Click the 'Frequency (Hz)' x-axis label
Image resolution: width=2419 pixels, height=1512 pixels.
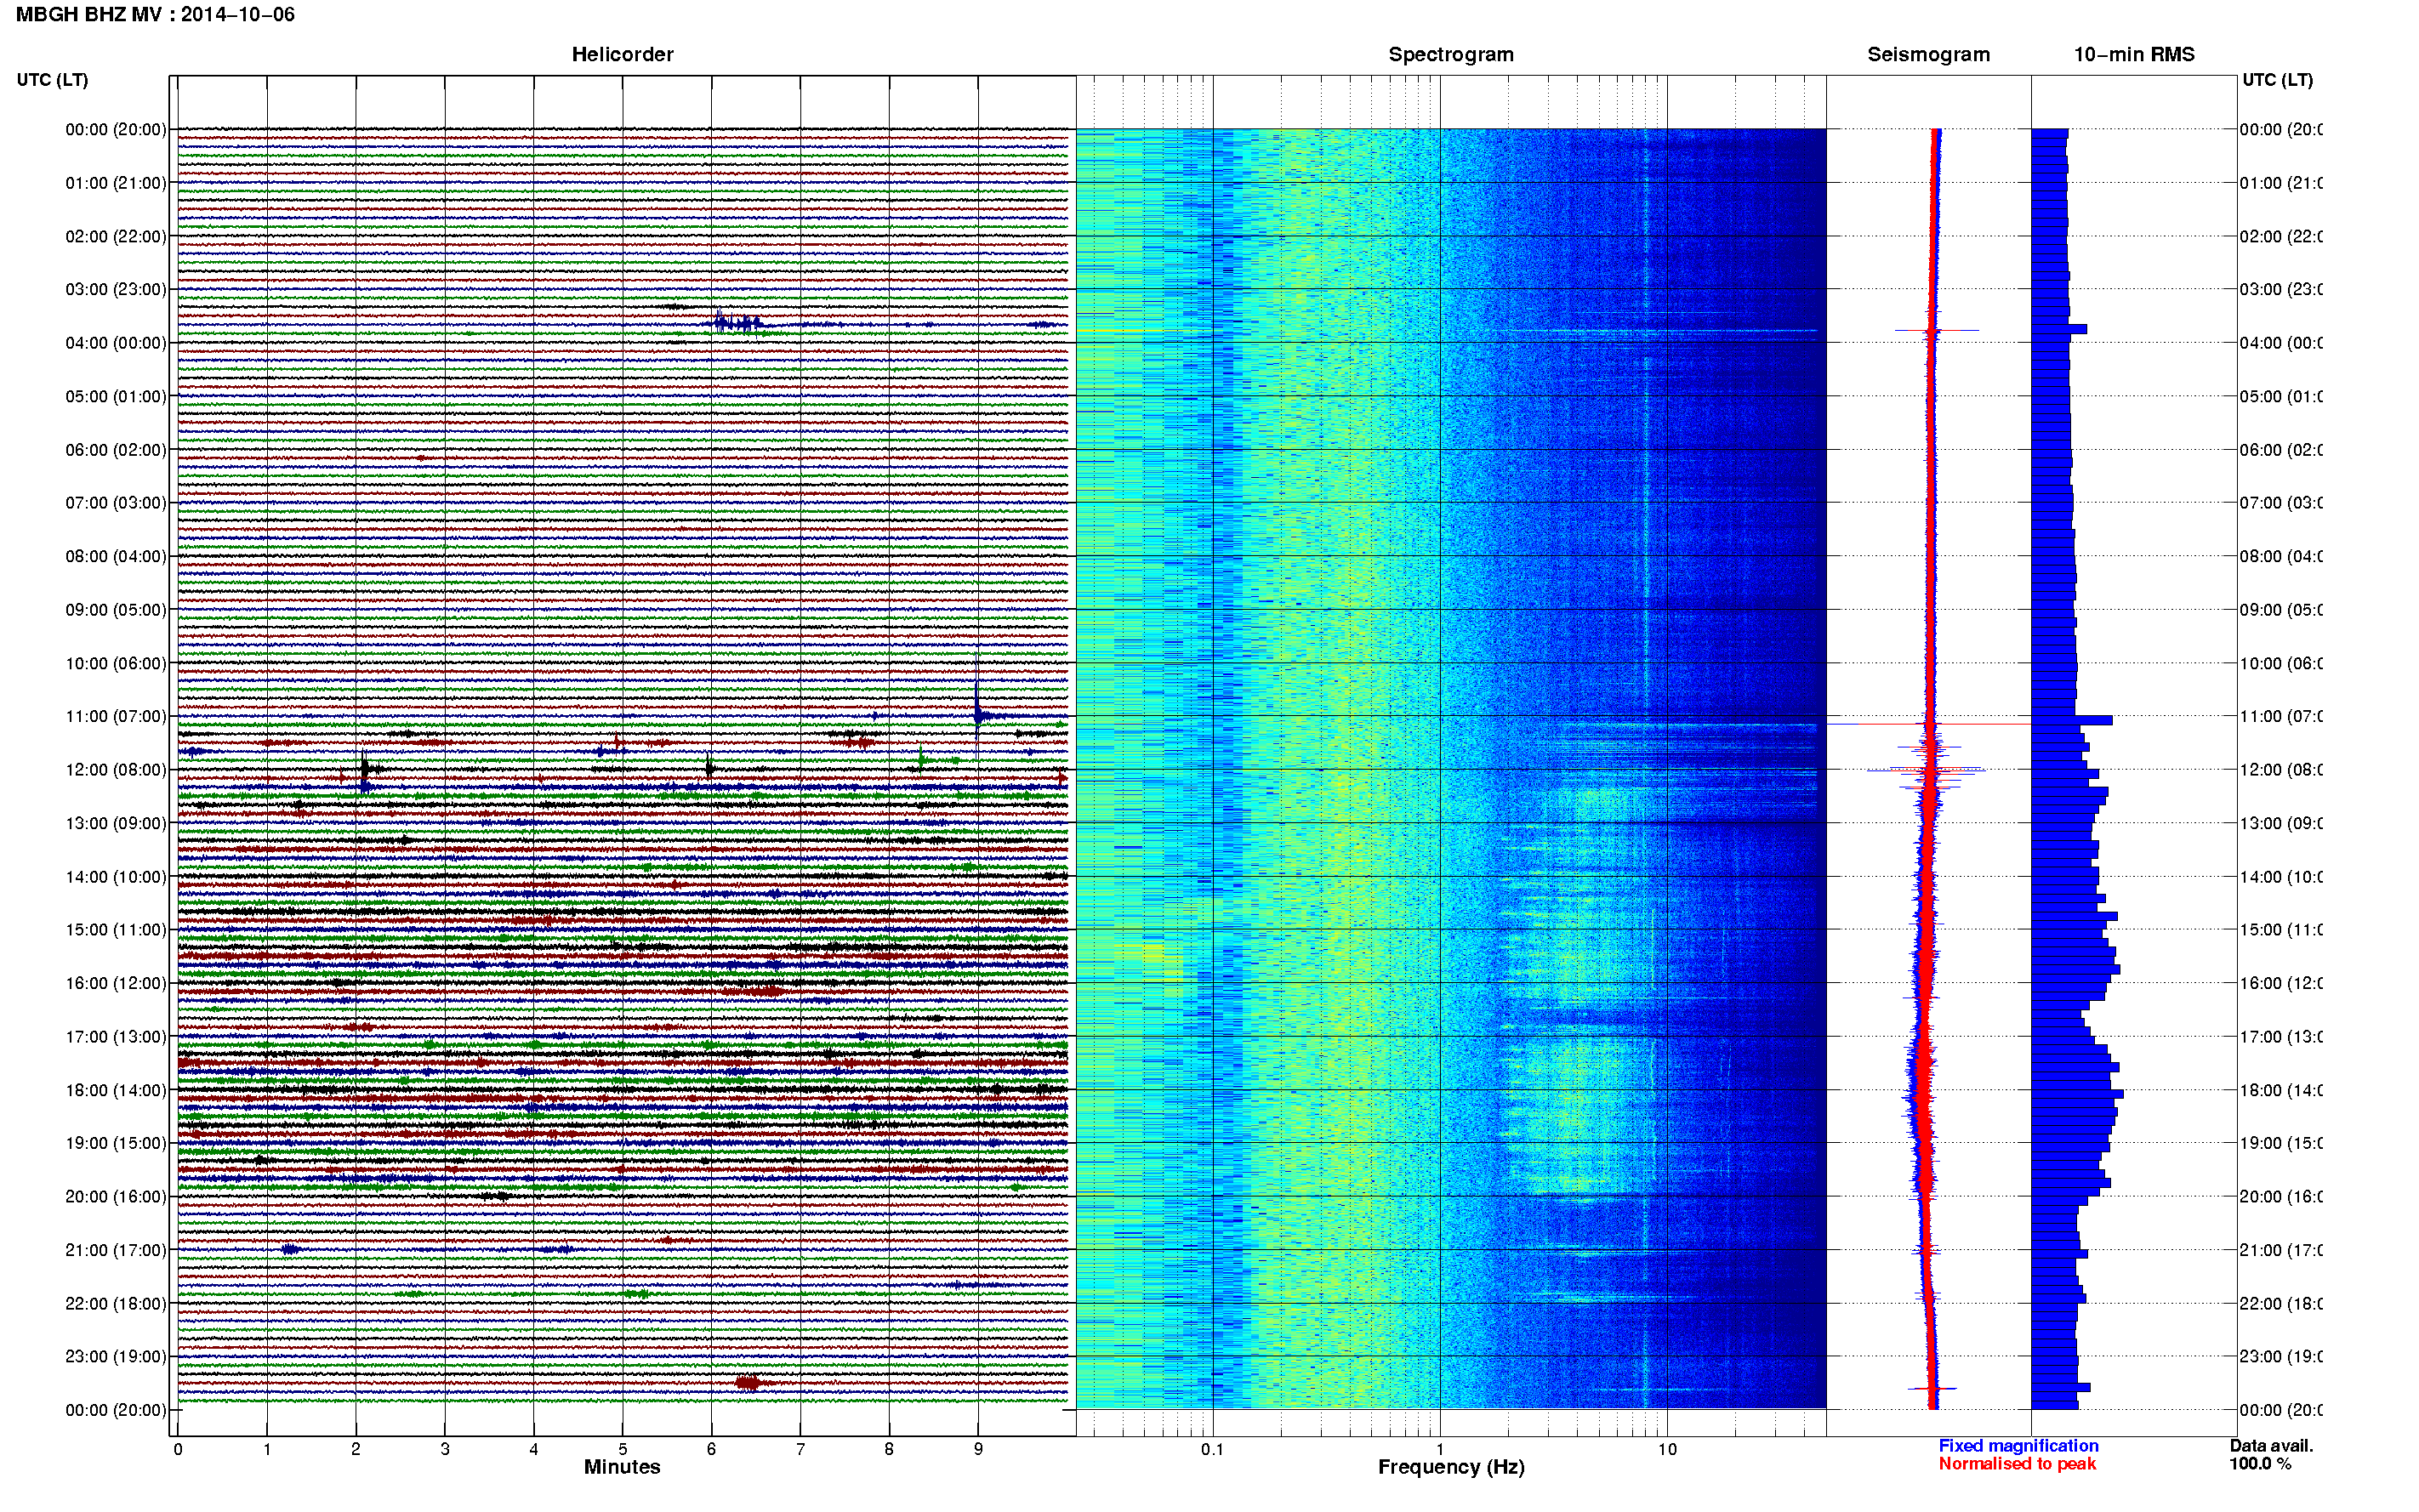1451,1467
